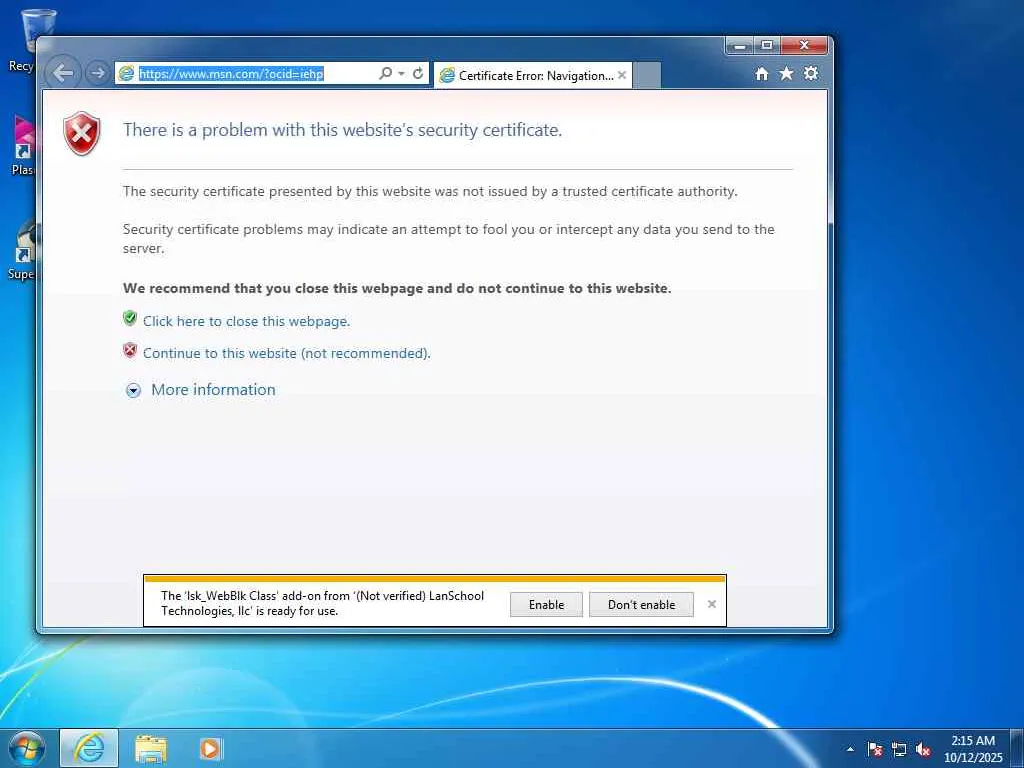Image resolution: width=1024 pixels, height=768 pixels.
Task: Show hidden tray icons arrow
Action: coord(850,749)
